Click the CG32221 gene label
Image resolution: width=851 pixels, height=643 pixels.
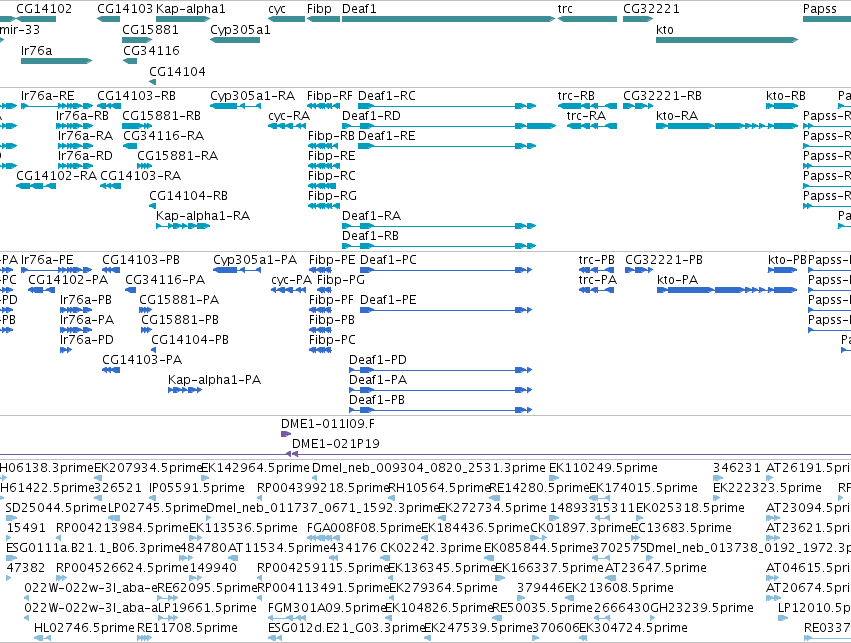pos(651,9)
